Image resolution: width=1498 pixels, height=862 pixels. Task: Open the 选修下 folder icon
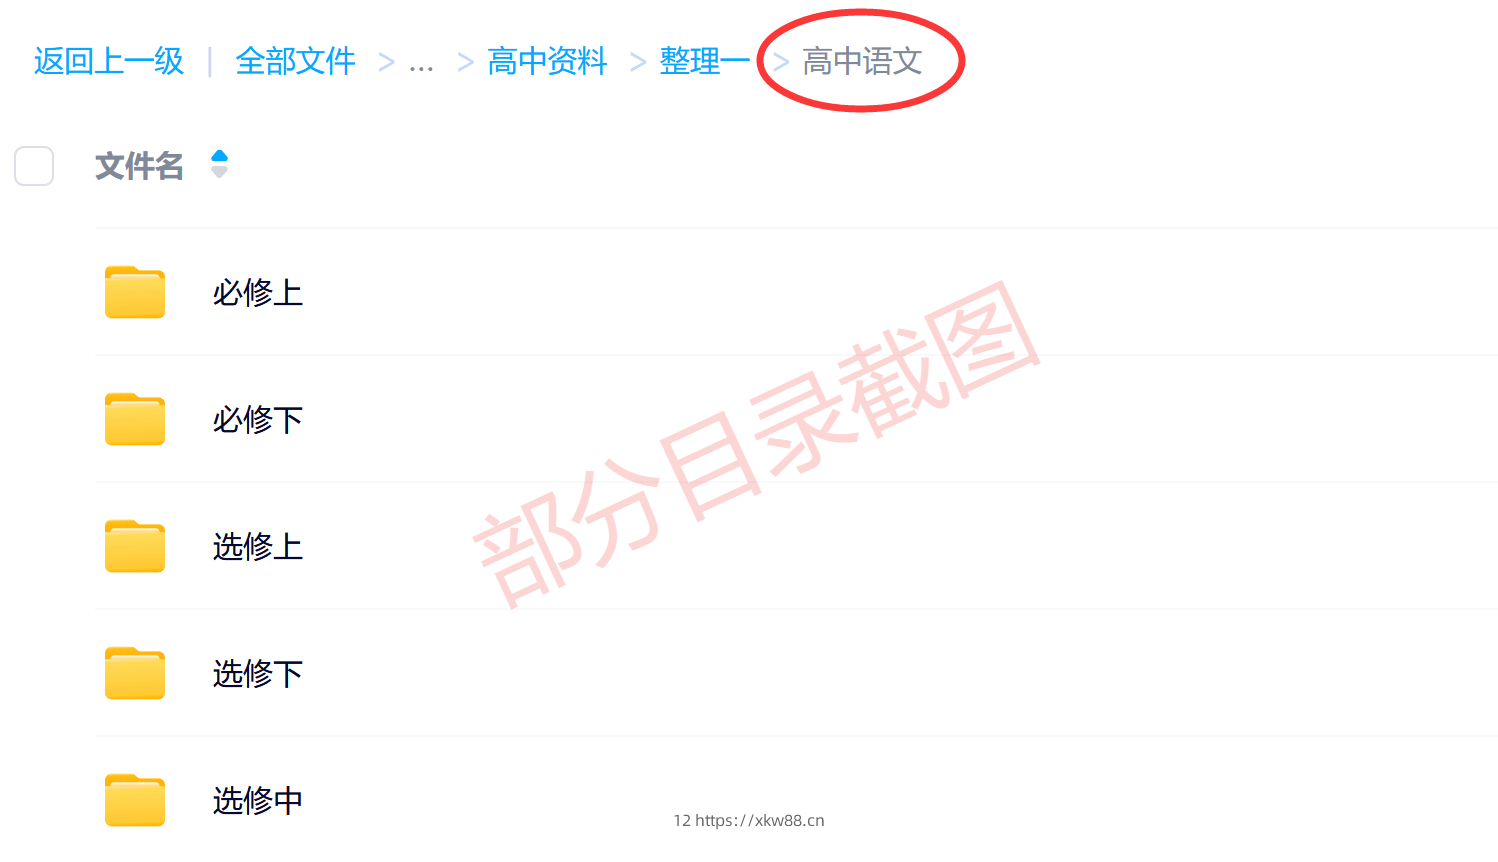[x=135, y=673]
